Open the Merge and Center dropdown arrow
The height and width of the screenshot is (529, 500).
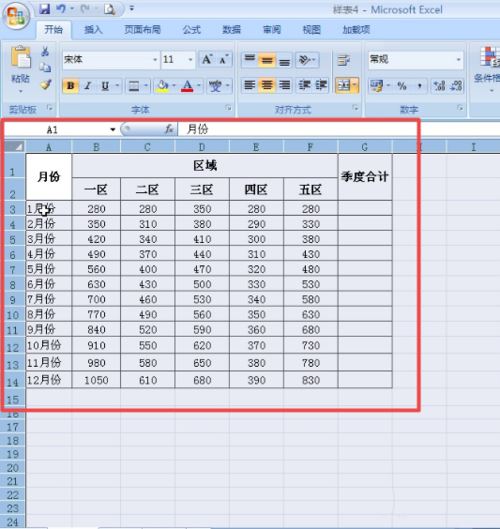tap(355, 86)
